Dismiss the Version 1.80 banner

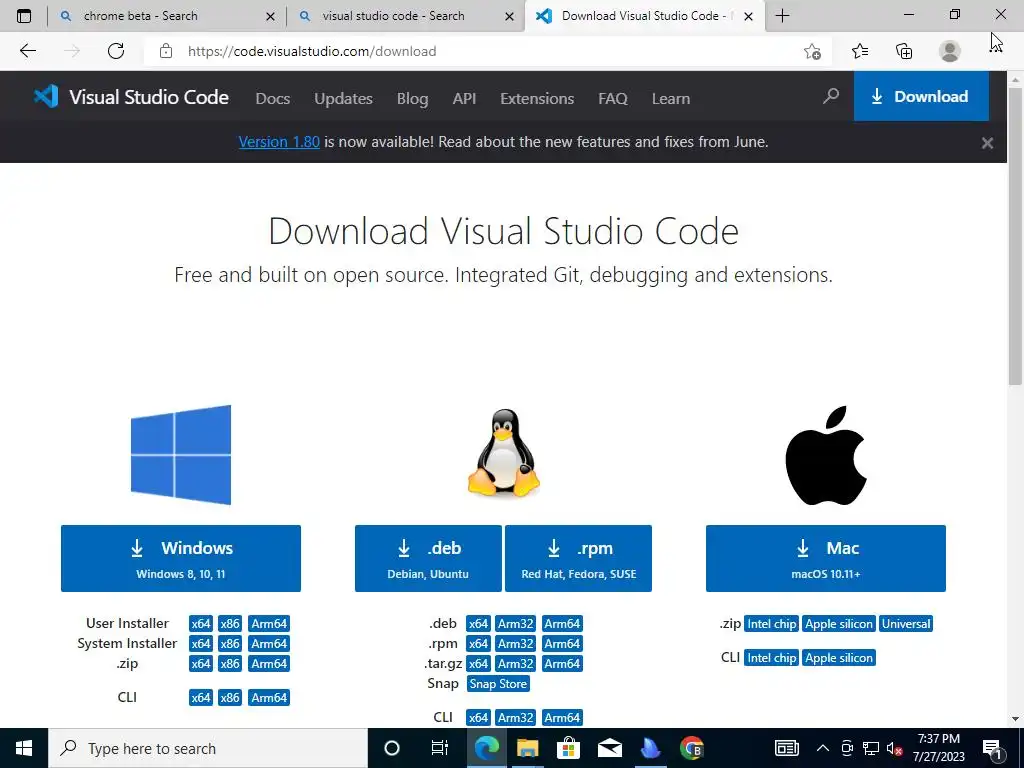point(987,143)
